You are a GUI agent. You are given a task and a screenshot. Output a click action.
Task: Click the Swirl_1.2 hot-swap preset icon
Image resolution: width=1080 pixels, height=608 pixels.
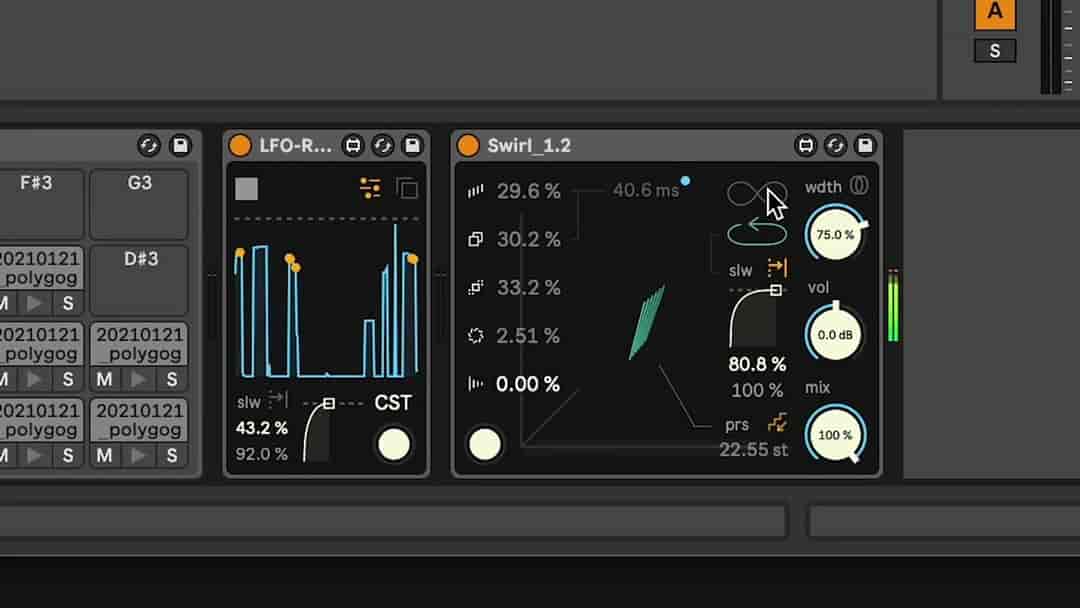pos(835,146)
